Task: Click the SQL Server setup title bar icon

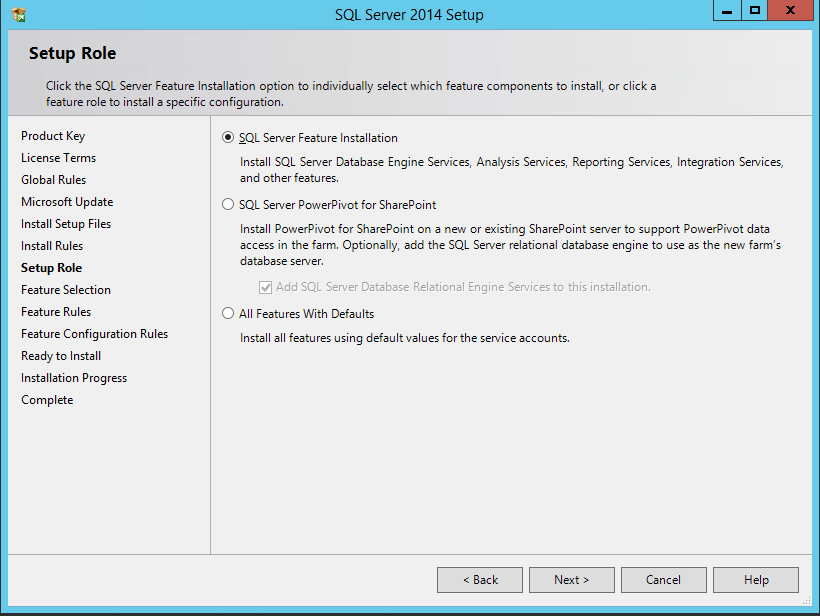Action: pos(18,15)
